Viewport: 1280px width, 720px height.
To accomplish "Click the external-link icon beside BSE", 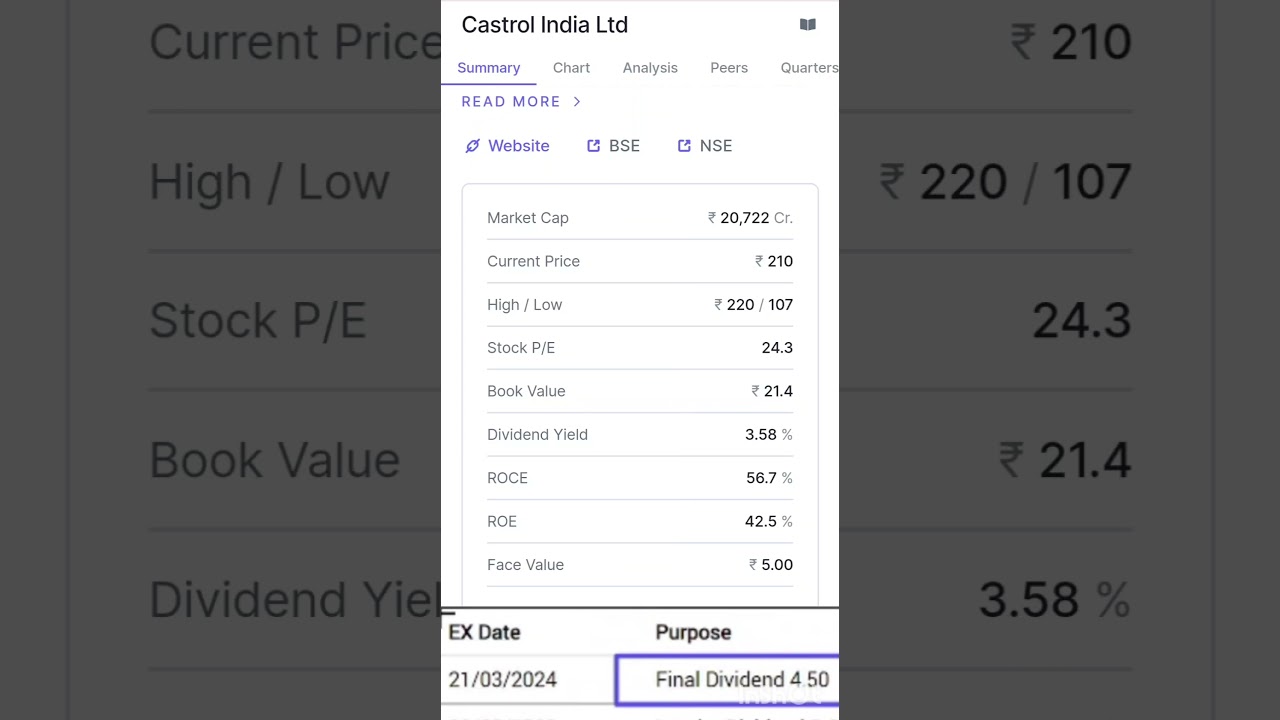I will tap(593, 146).
